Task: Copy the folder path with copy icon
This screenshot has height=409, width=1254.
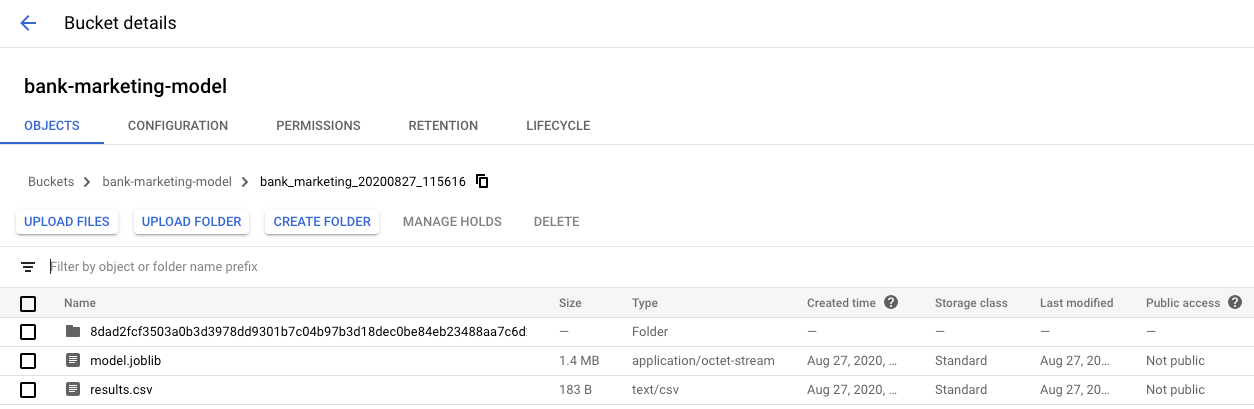Action: 482,181
